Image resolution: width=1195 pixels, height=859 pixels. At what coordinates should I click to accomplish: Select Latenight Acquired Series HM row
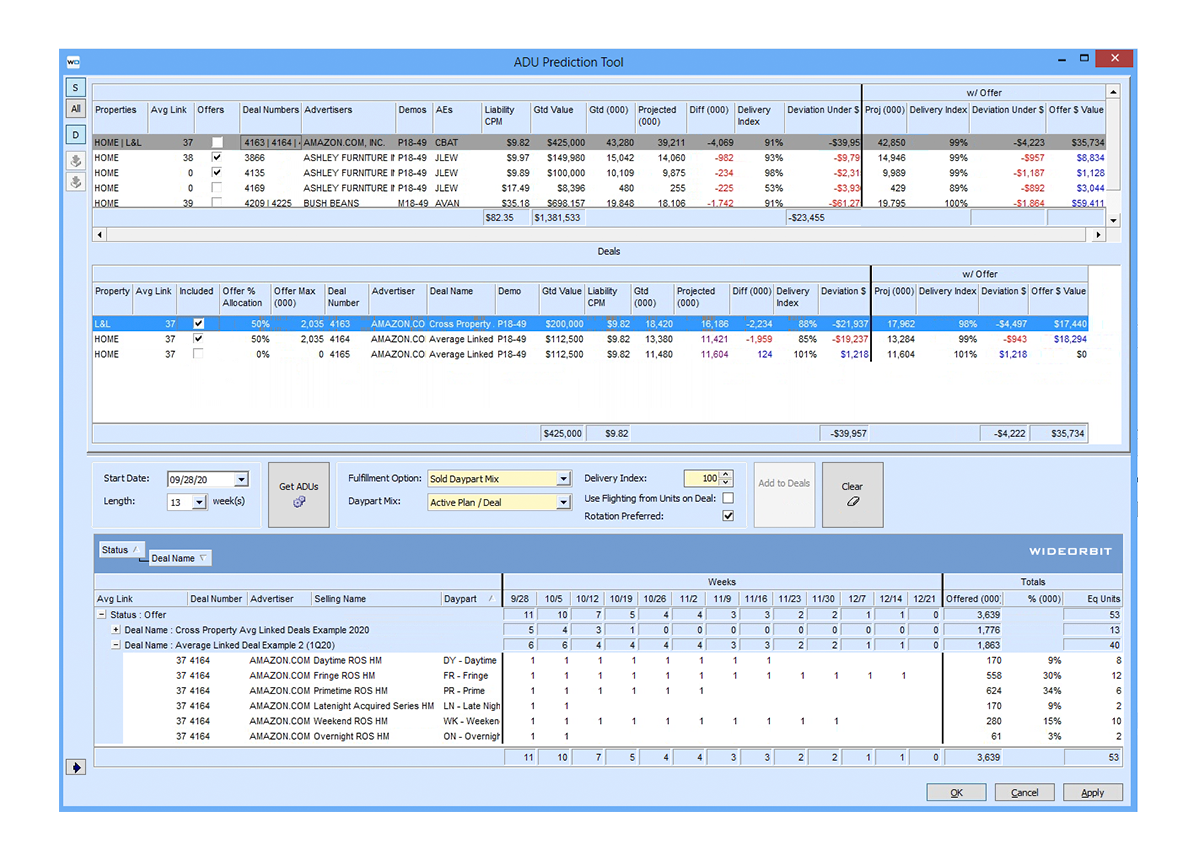pos(623,706)
